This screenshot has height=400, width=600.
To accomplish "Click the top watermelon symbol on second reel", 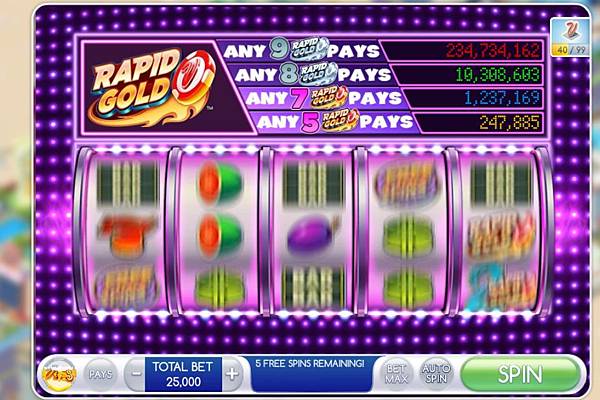I will [x=220, y=183].
